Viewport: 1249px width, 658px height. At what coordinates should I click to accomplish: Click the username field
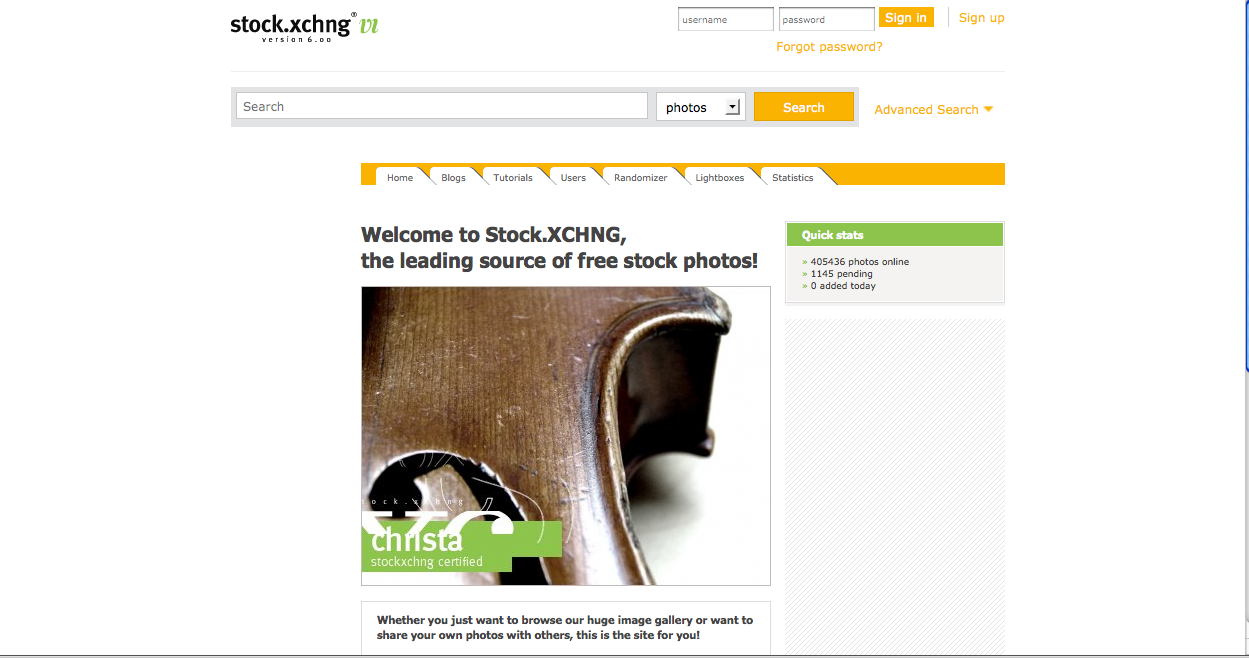[726, 19]
